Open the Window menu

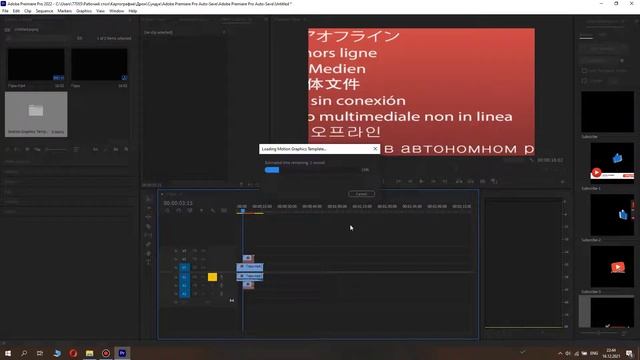tap(116, 11)
